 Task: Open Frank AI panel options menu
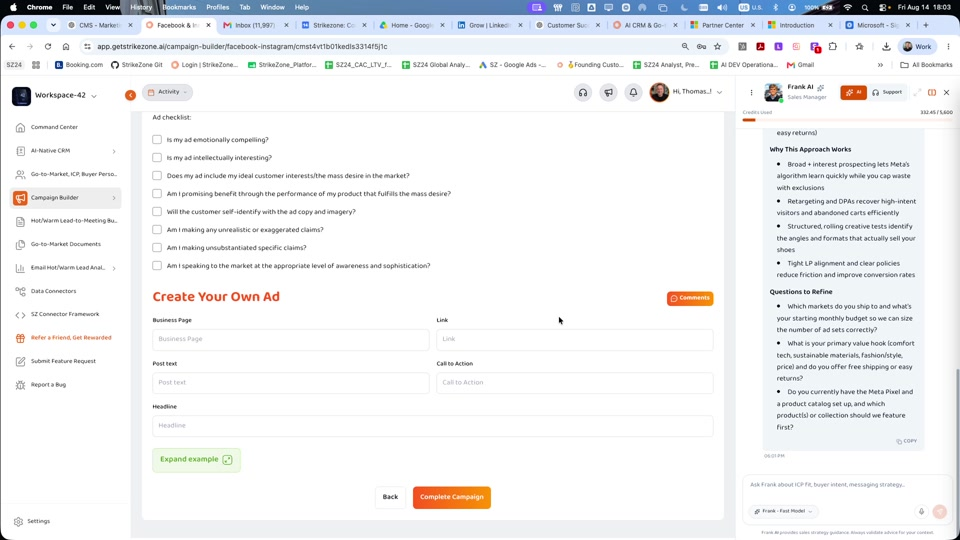coord(751,92)
